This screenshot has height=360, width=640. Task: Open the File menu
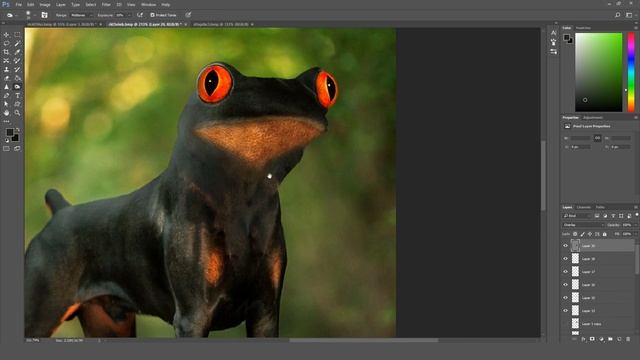[x=18, y=4]
